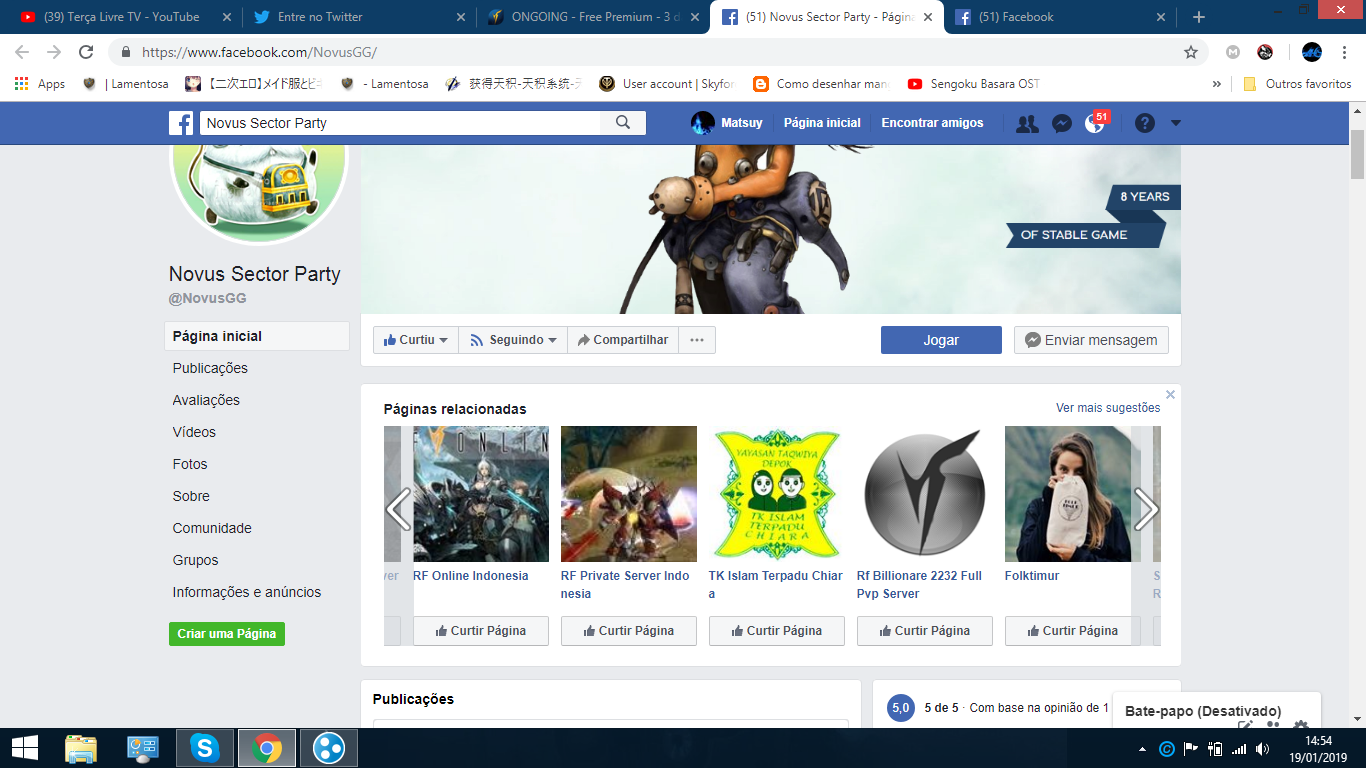Viewport: 1366px width, 768px height.
Task: Open User account Skyforge bookmark
Action: 666,84
